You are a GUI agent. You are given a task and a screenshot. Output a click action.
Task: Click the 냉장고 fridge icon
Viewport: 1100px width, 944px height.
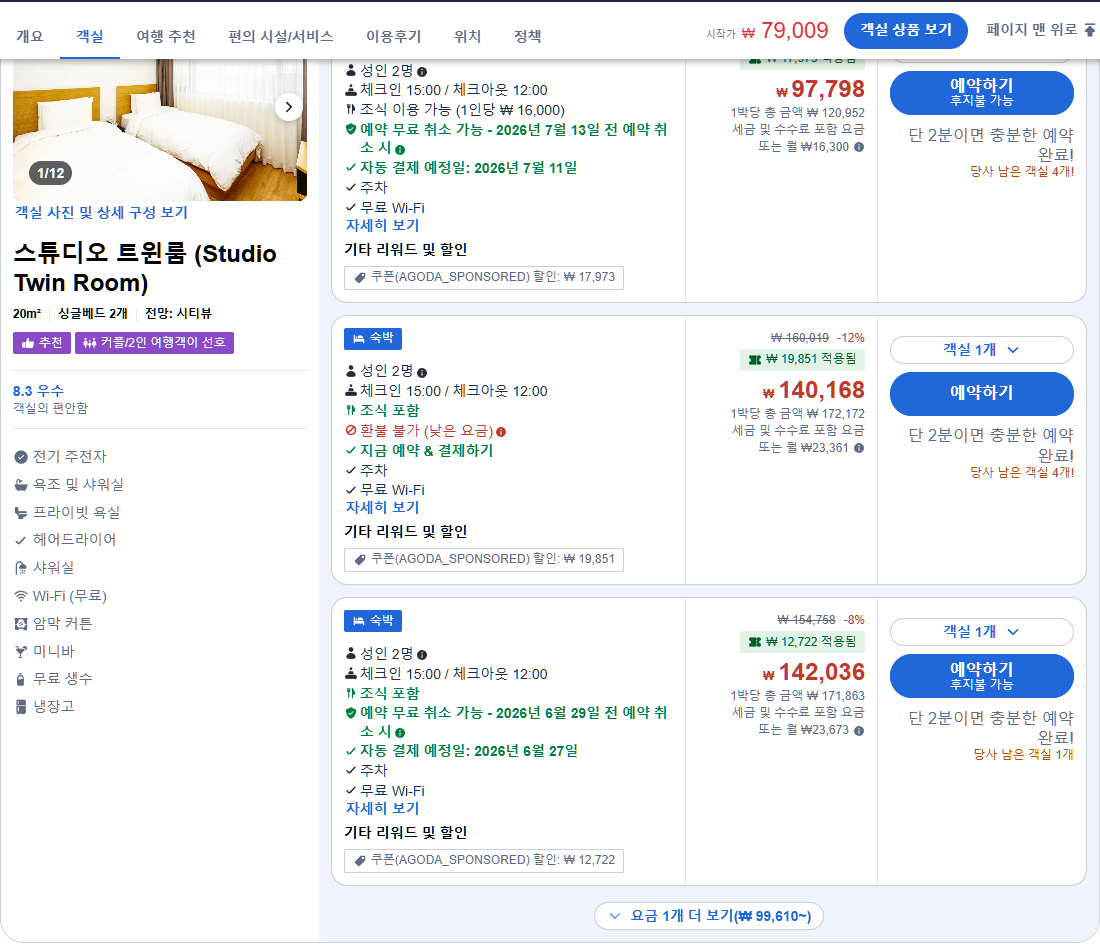21,706
